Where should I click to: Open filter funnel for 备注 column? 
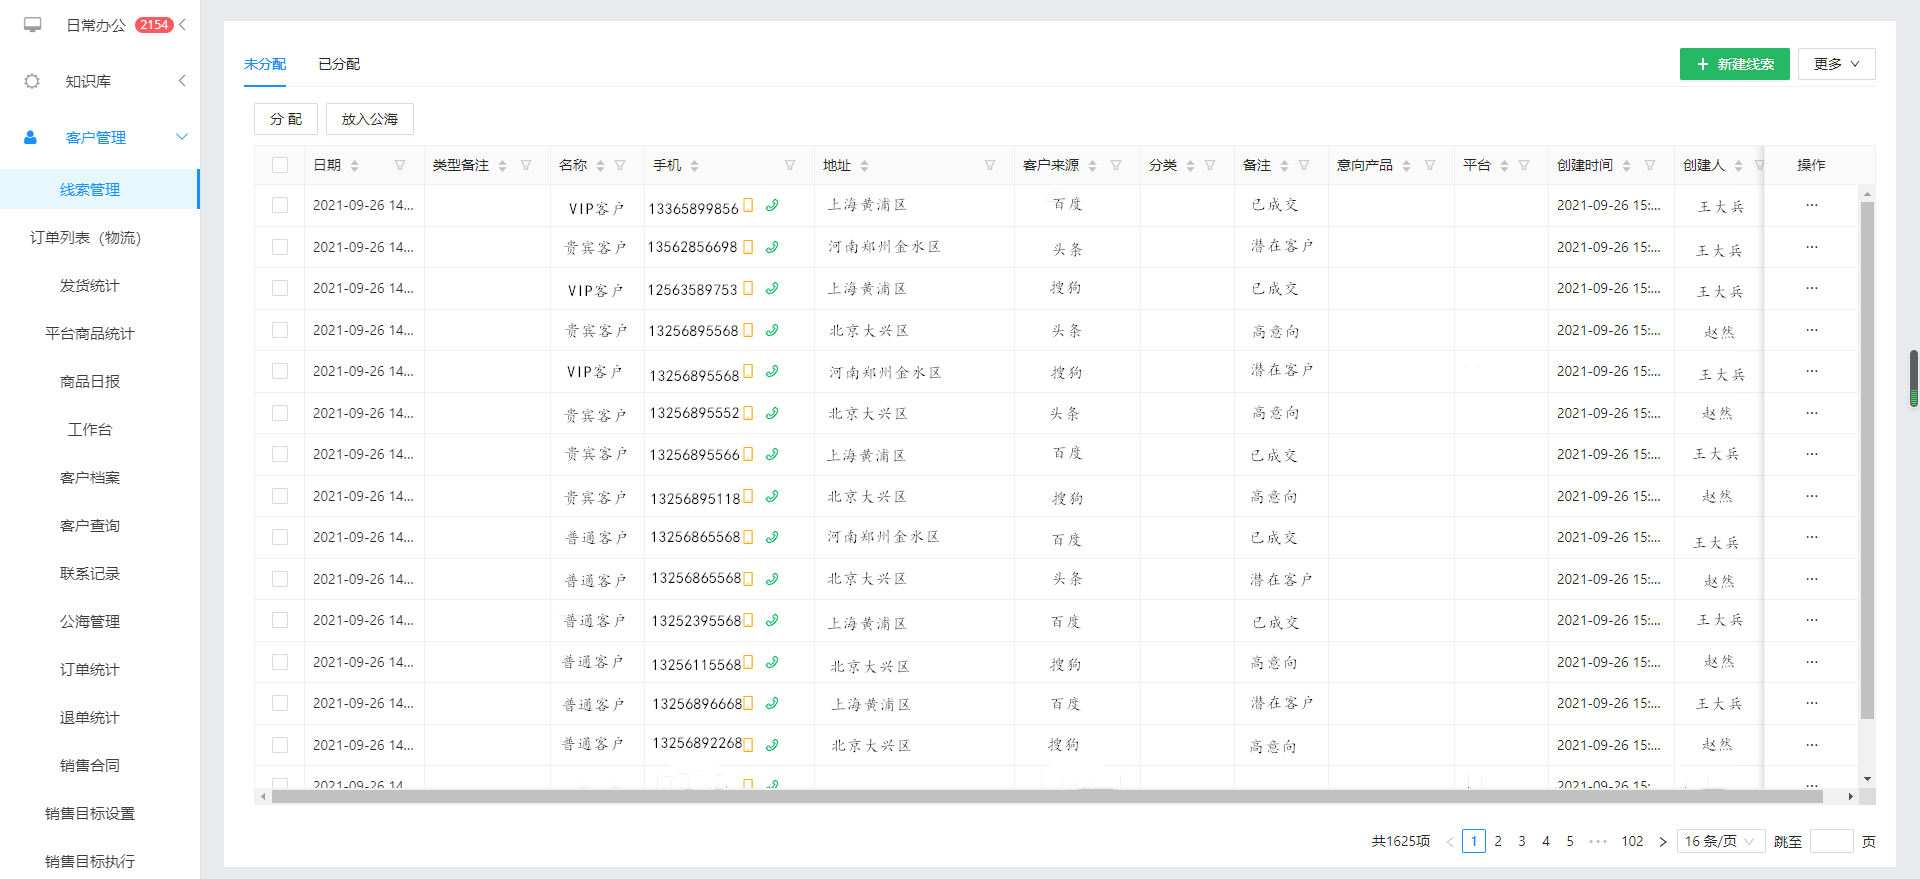pos(1304,165)
